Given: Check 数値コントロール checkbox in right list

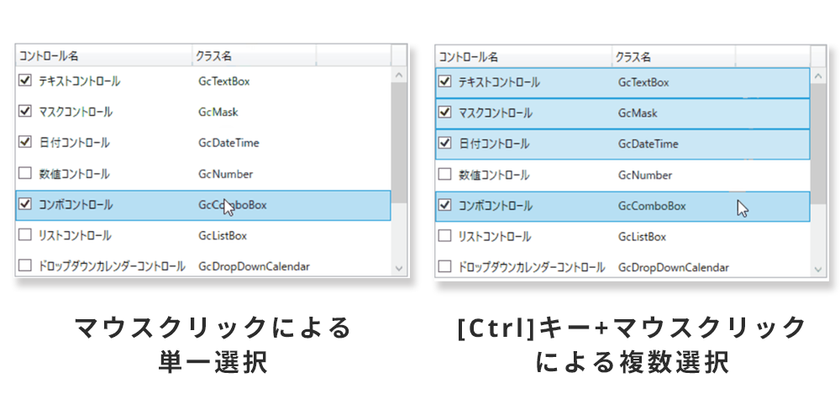Looking at the screenshot, I should click(445, 174).
